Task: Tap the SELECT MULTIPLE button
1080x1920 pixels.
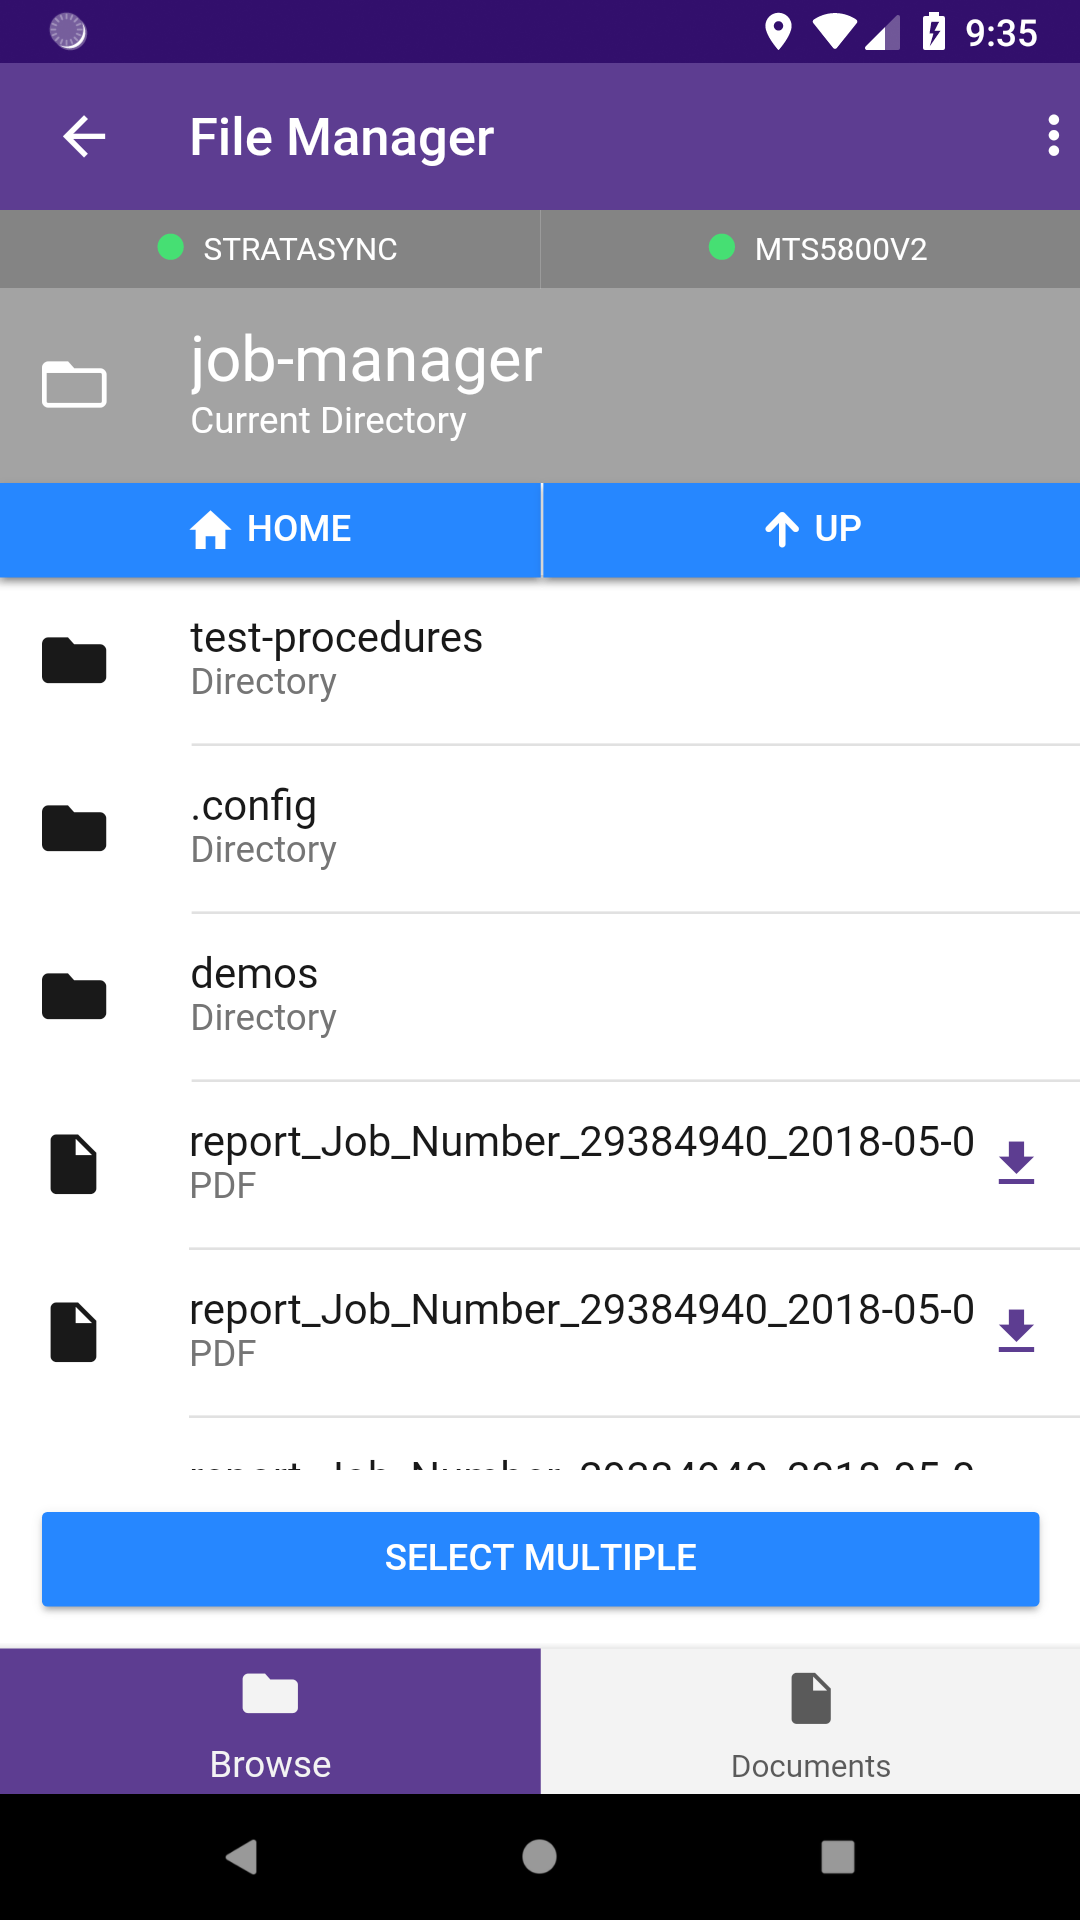Action: [x=540, y=1559]
